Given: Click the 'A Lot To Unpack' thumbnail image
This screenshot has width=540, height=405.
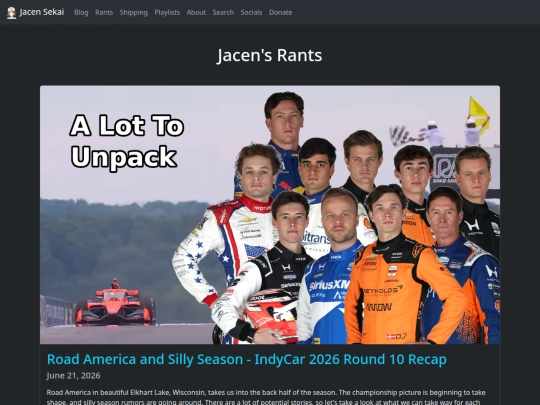Looking at the screenshot, I should [270, 215].
